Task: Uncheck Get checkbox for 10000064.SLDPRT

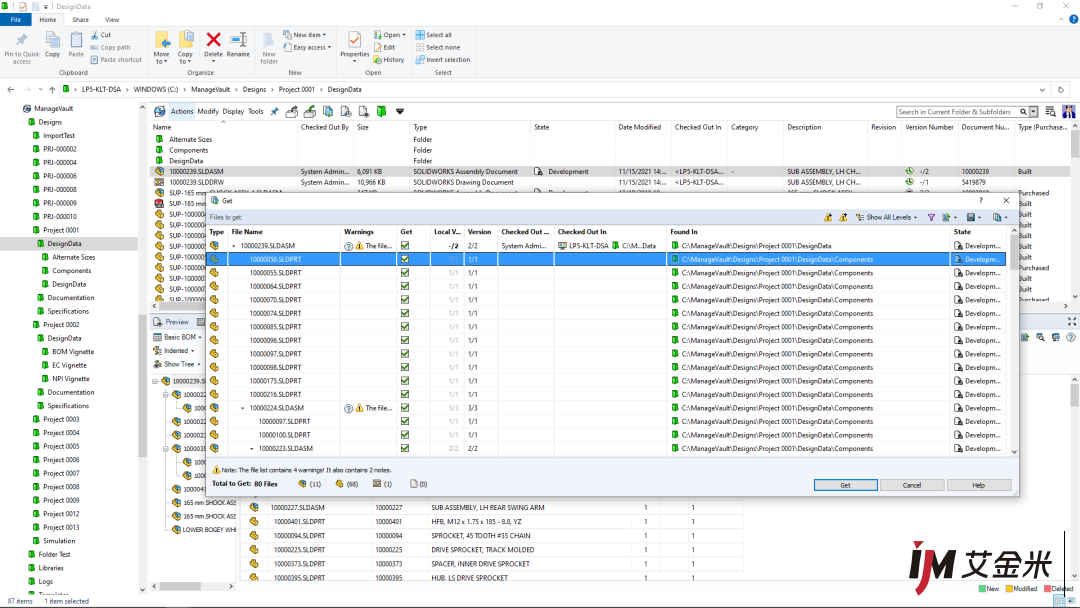Action: (405, 286)
